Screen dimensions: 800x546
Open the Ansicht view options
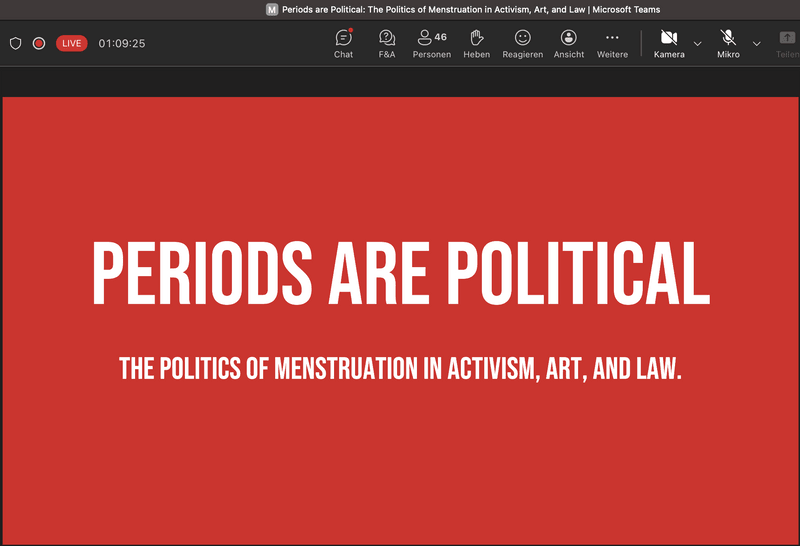tap(568, 43)
